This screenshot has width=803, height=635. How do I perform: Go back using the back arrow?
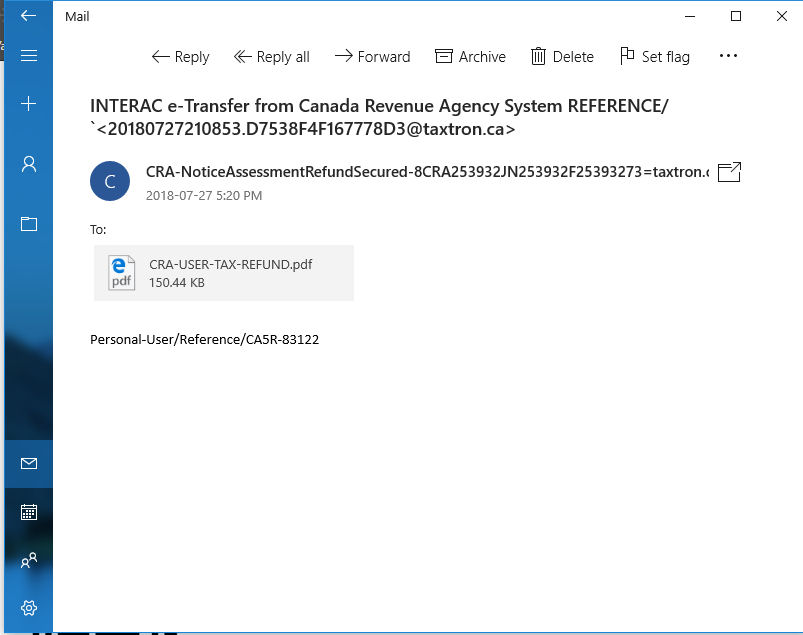[x=28, y=16]
